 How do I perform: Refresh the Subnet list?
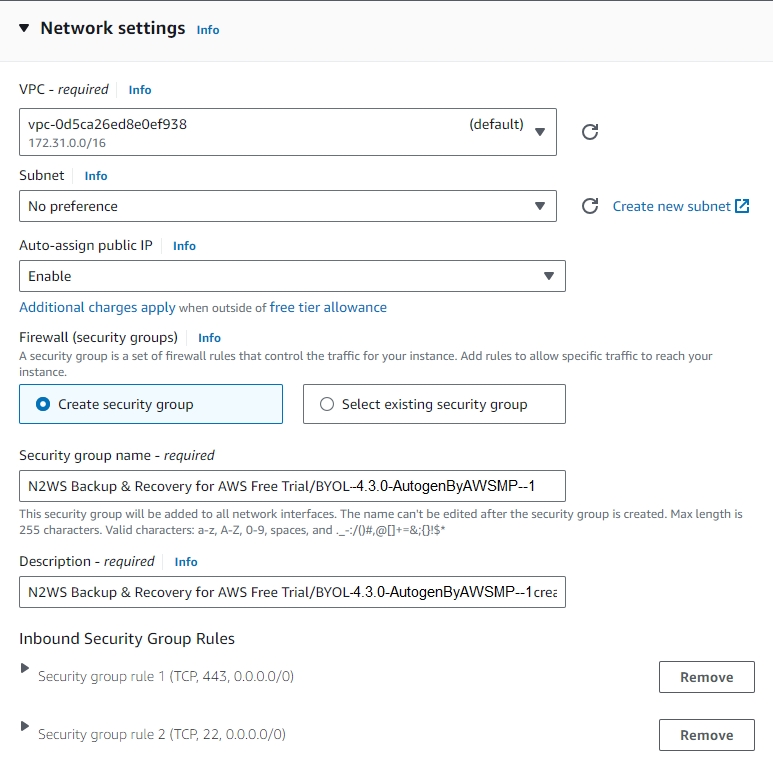pos(590,206)
